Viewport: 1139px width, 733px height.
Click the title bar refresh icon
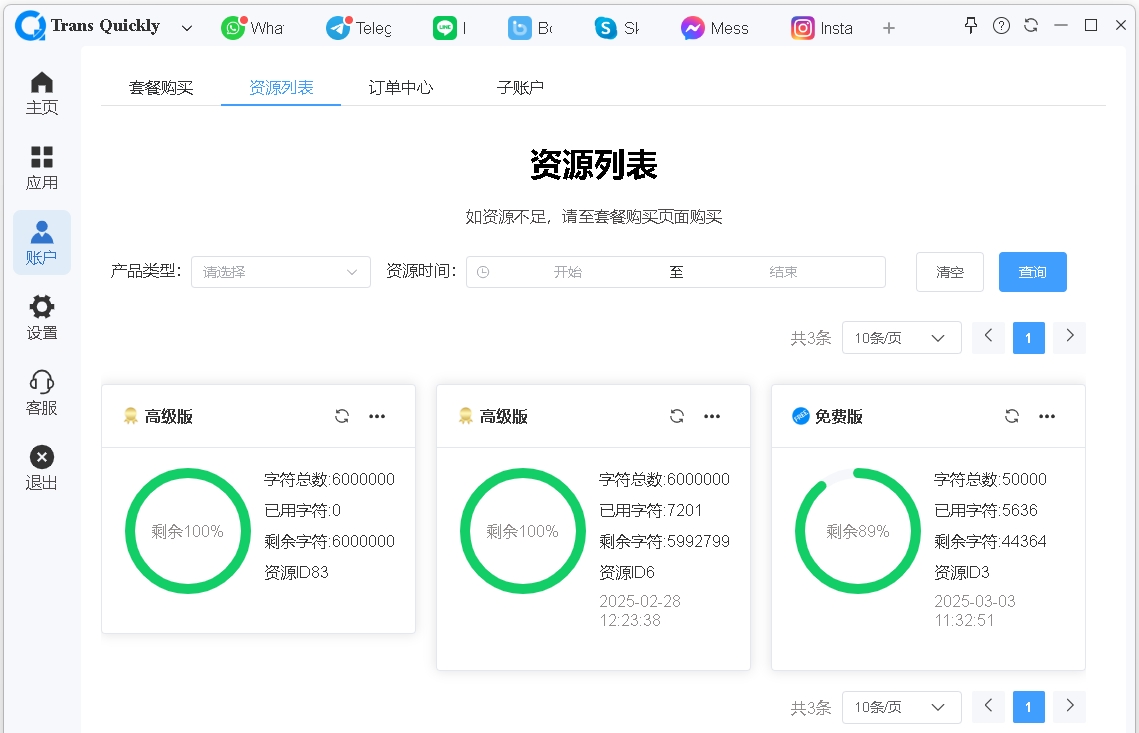(x=1031, y=25)
